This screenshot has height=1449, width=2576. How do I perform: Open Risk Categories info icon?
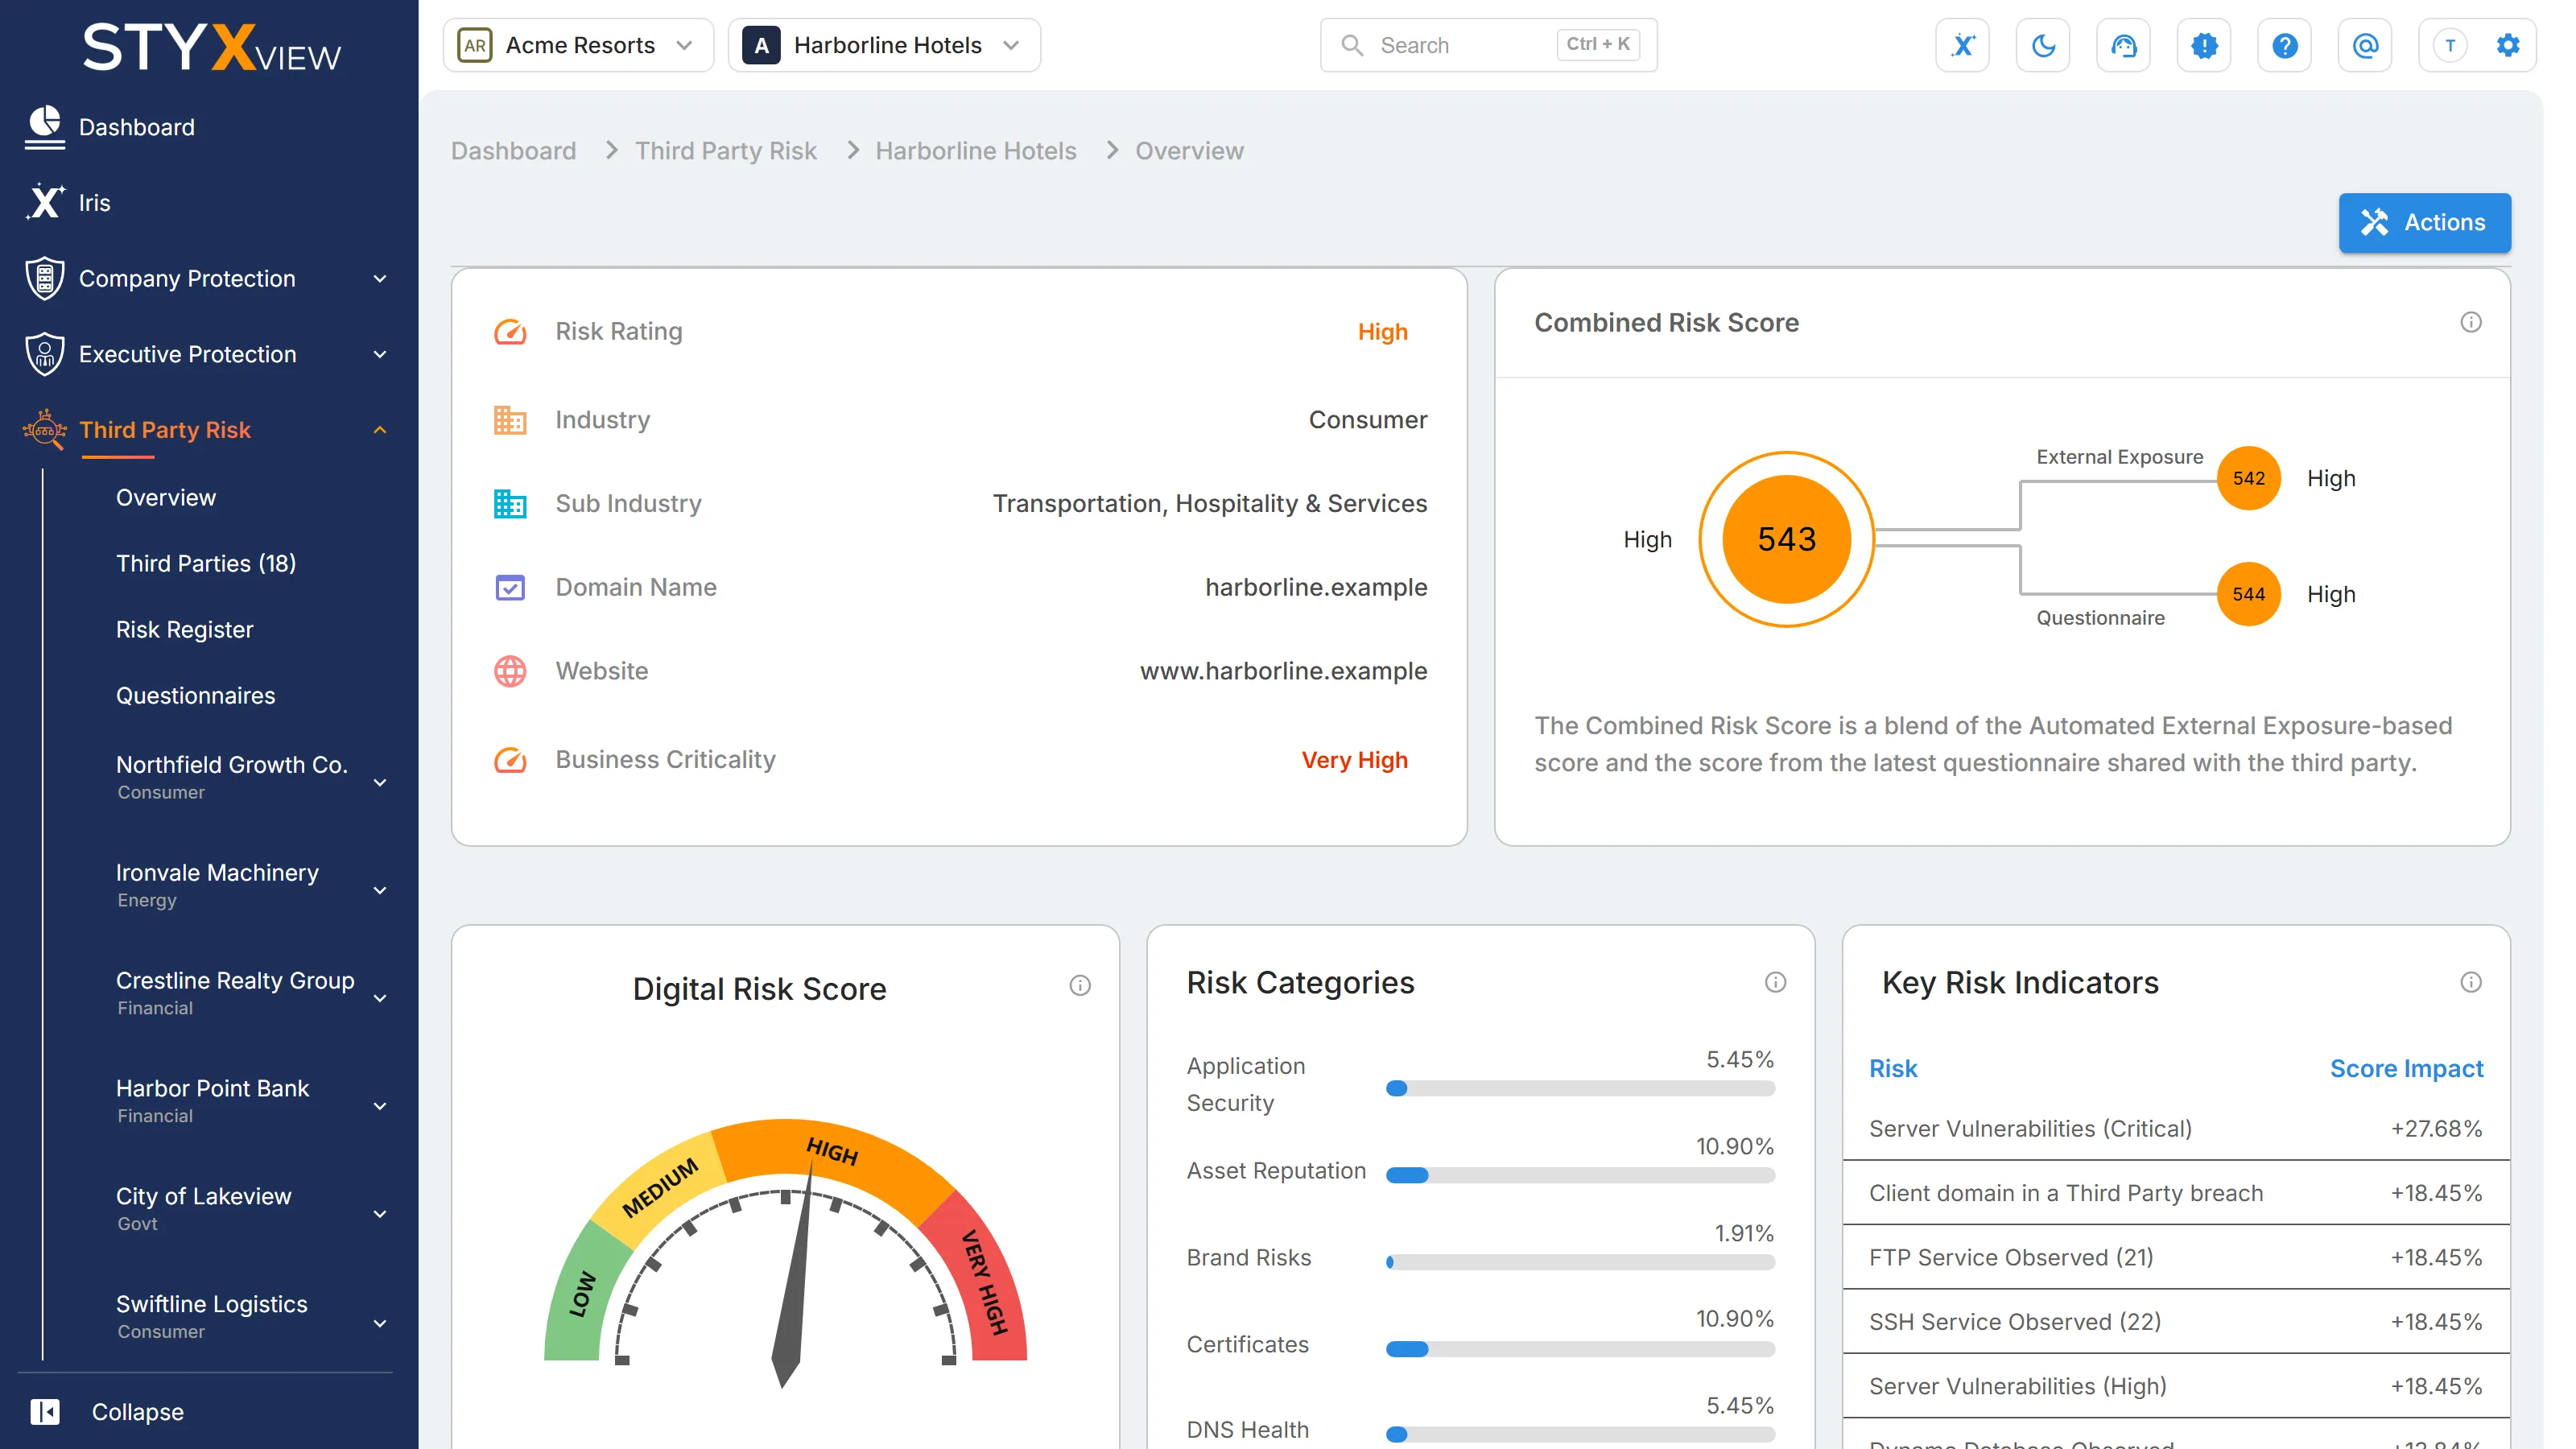[x=1775, y=982]
